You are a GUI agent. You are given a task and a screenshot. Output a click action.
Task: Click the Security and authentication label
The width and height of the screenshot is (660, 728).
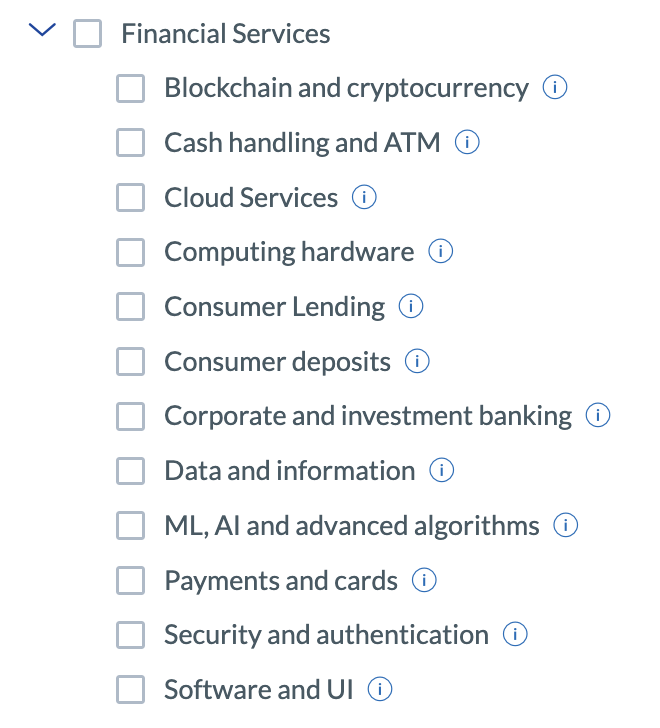[326, 635]
